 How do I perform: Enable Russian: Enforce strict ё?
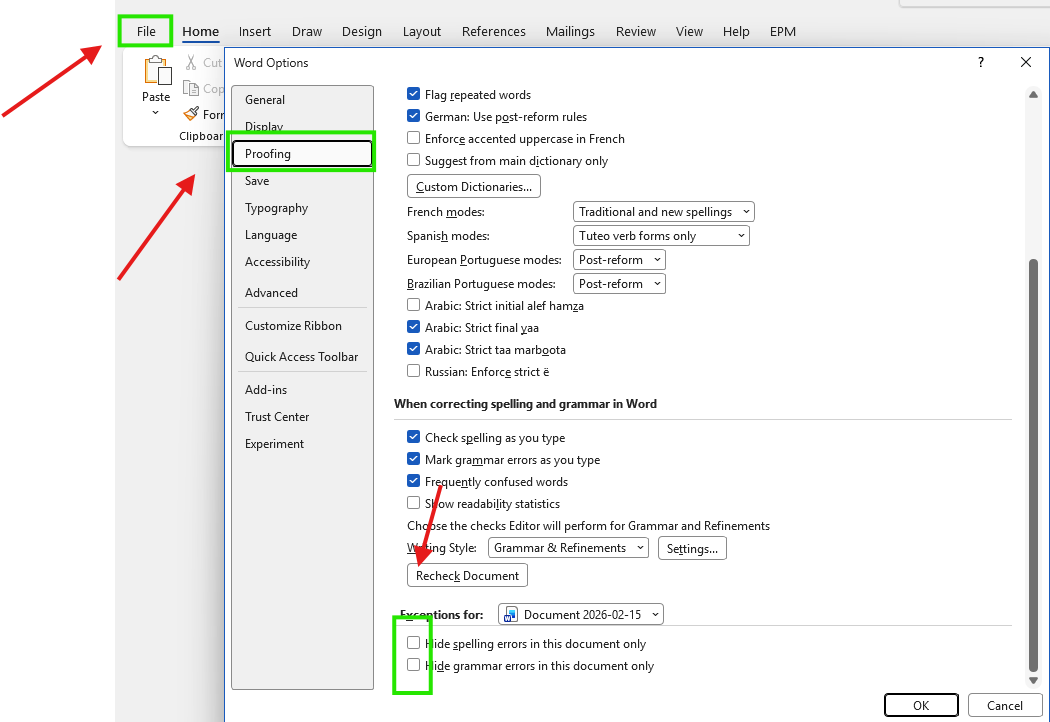coord(413,371)
